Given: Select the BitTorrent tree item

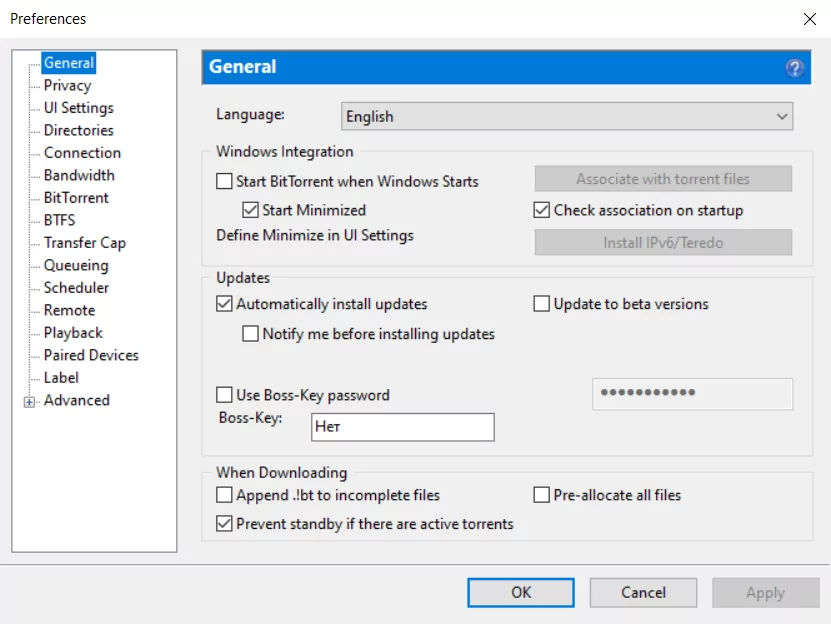Looking at the screenshot, I should tap(76, 198).
